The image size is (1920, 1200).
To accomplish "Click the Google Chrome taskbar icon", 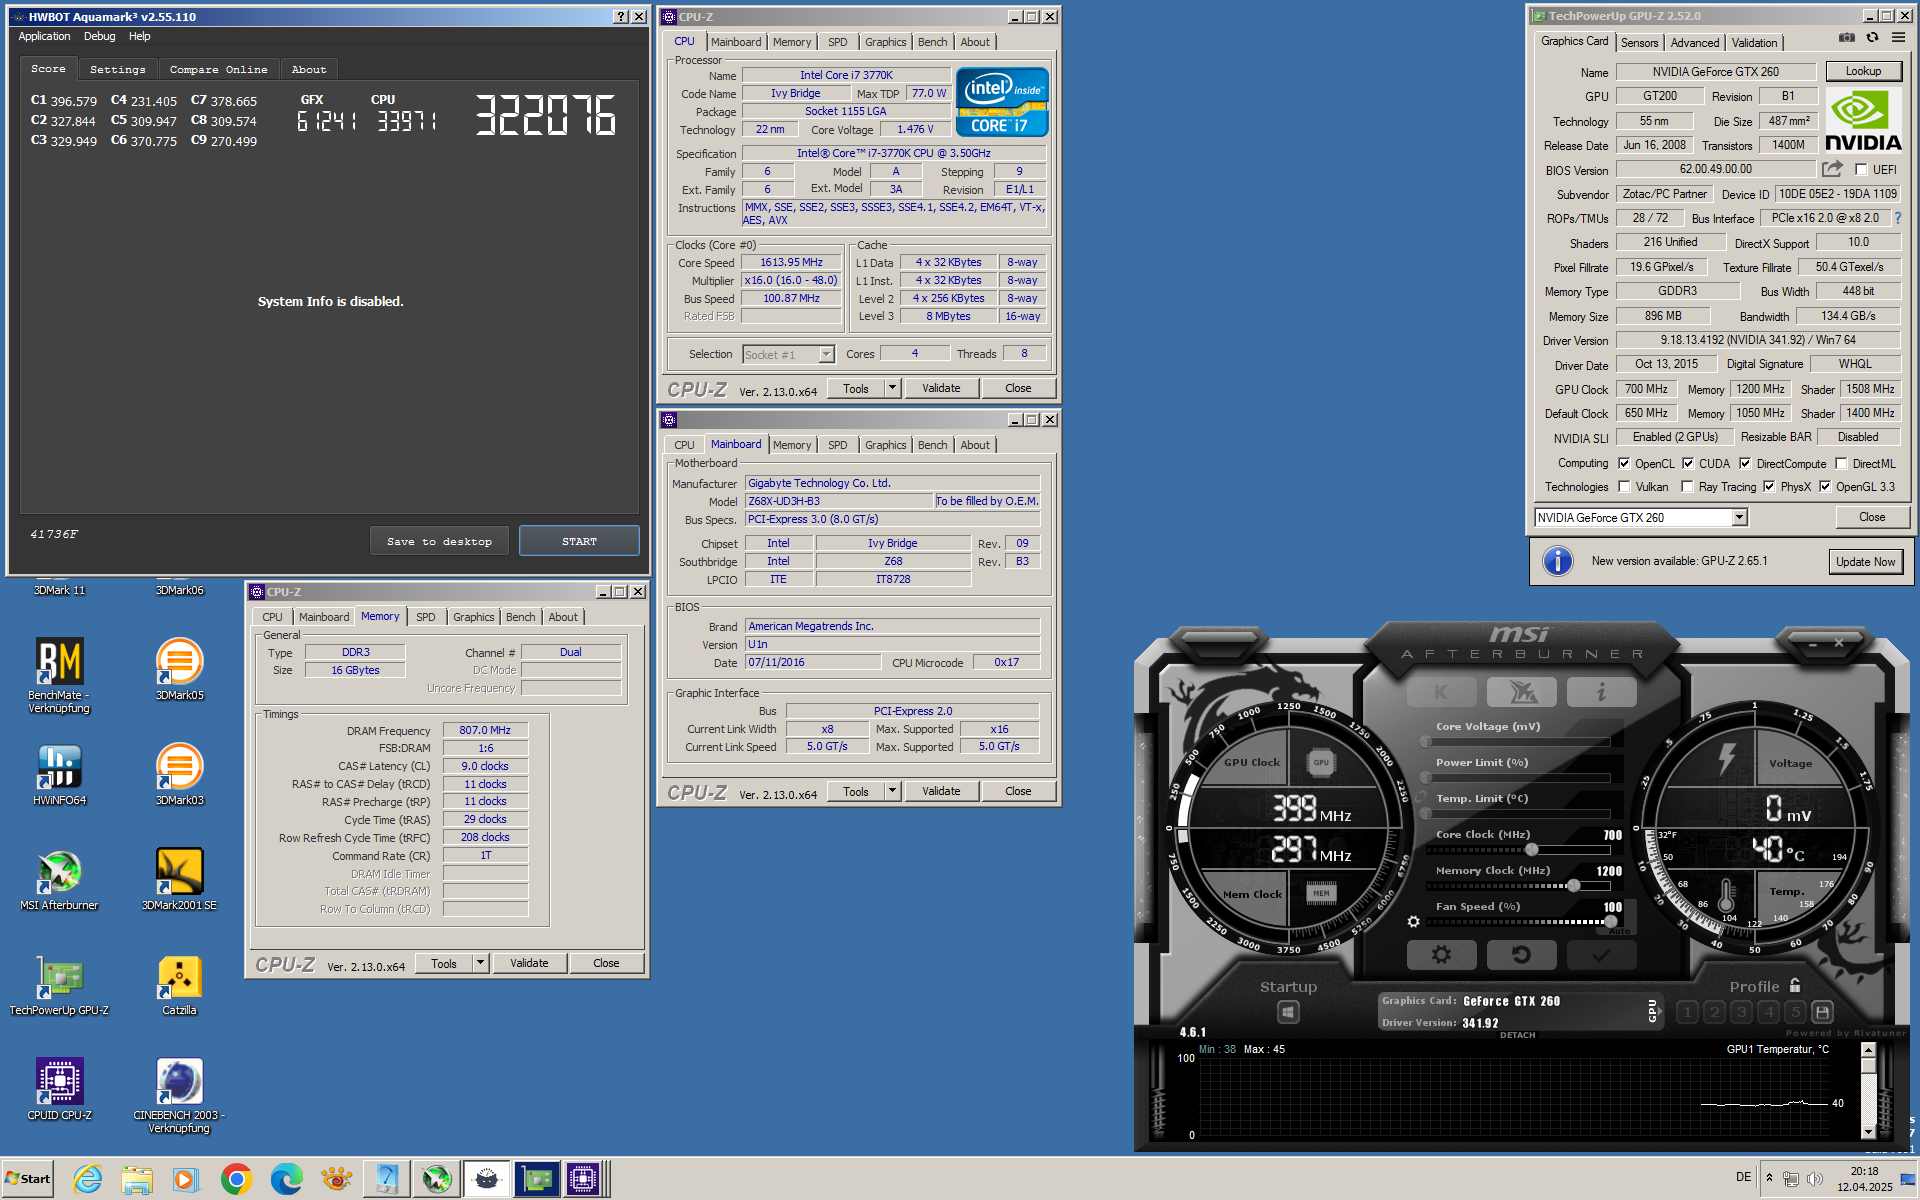I will pyautogui.click(x=237, y=1180).
